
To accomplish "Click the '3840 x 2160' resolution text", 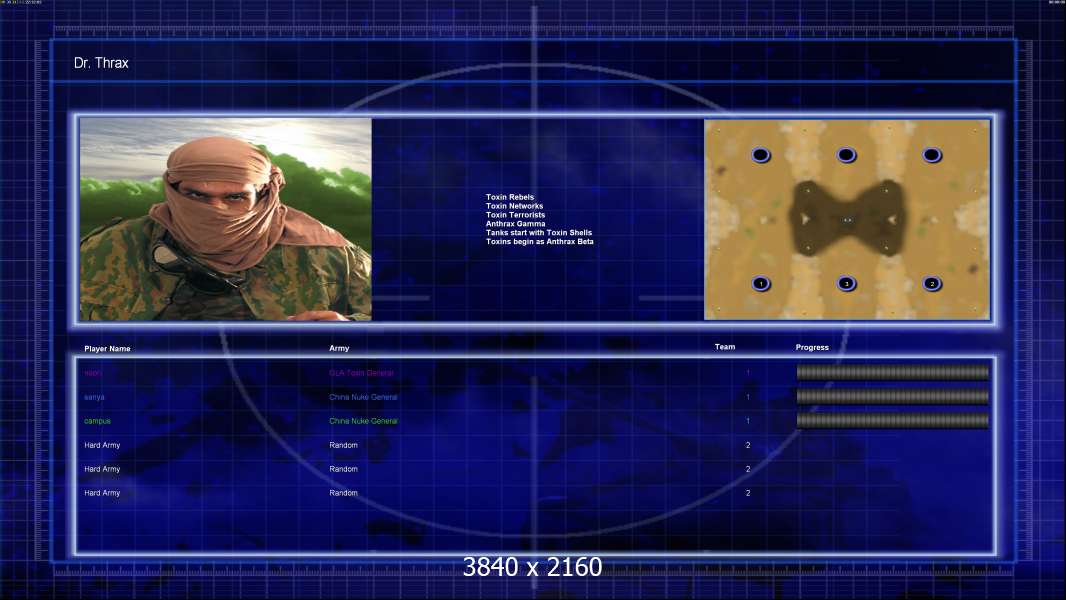I will (532, 567).
